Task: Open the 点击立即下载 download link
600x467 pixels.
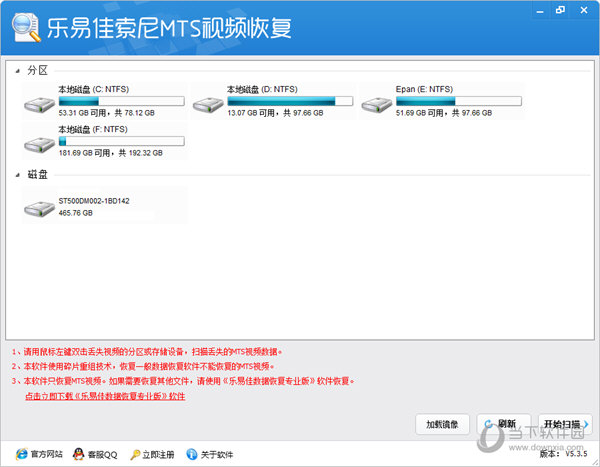Action: tap(105, 396)
